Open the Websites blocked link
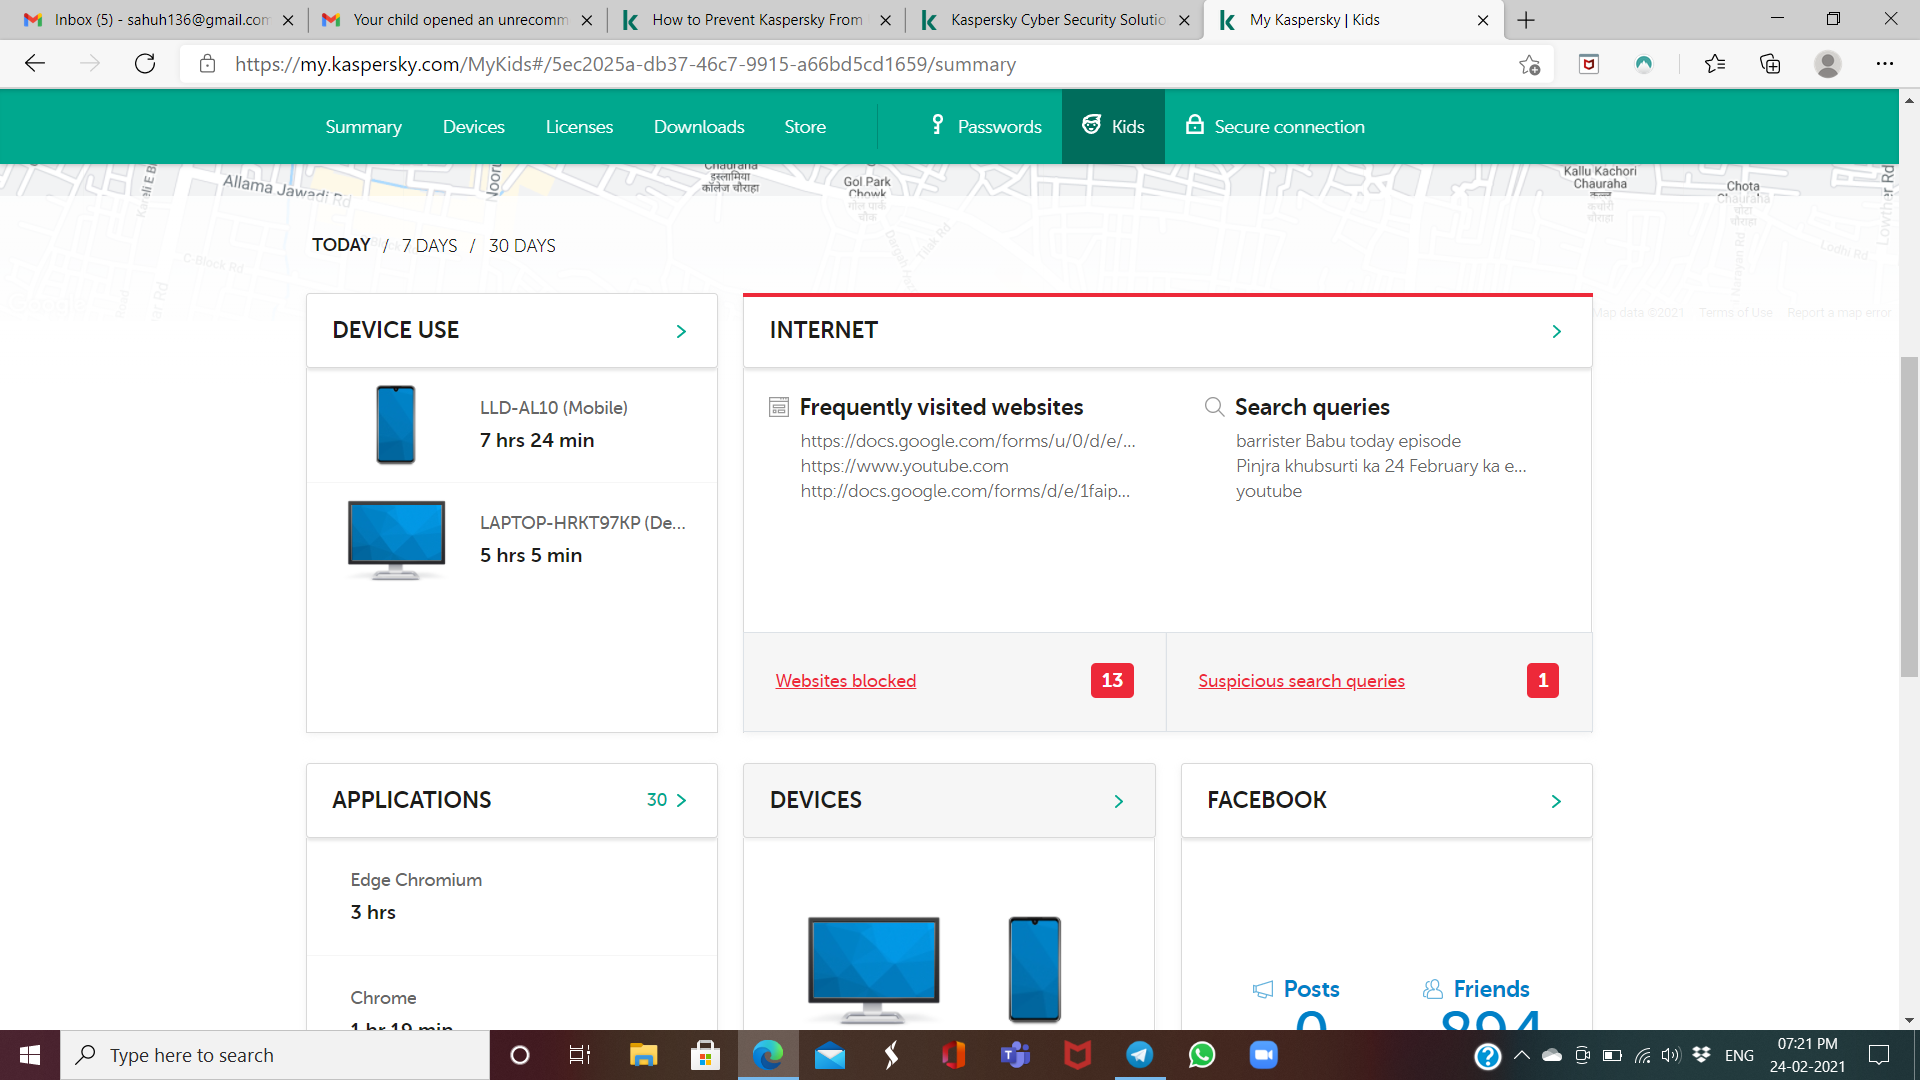Viewport: 1920px width, 1080px height. [x=845, y=681]
